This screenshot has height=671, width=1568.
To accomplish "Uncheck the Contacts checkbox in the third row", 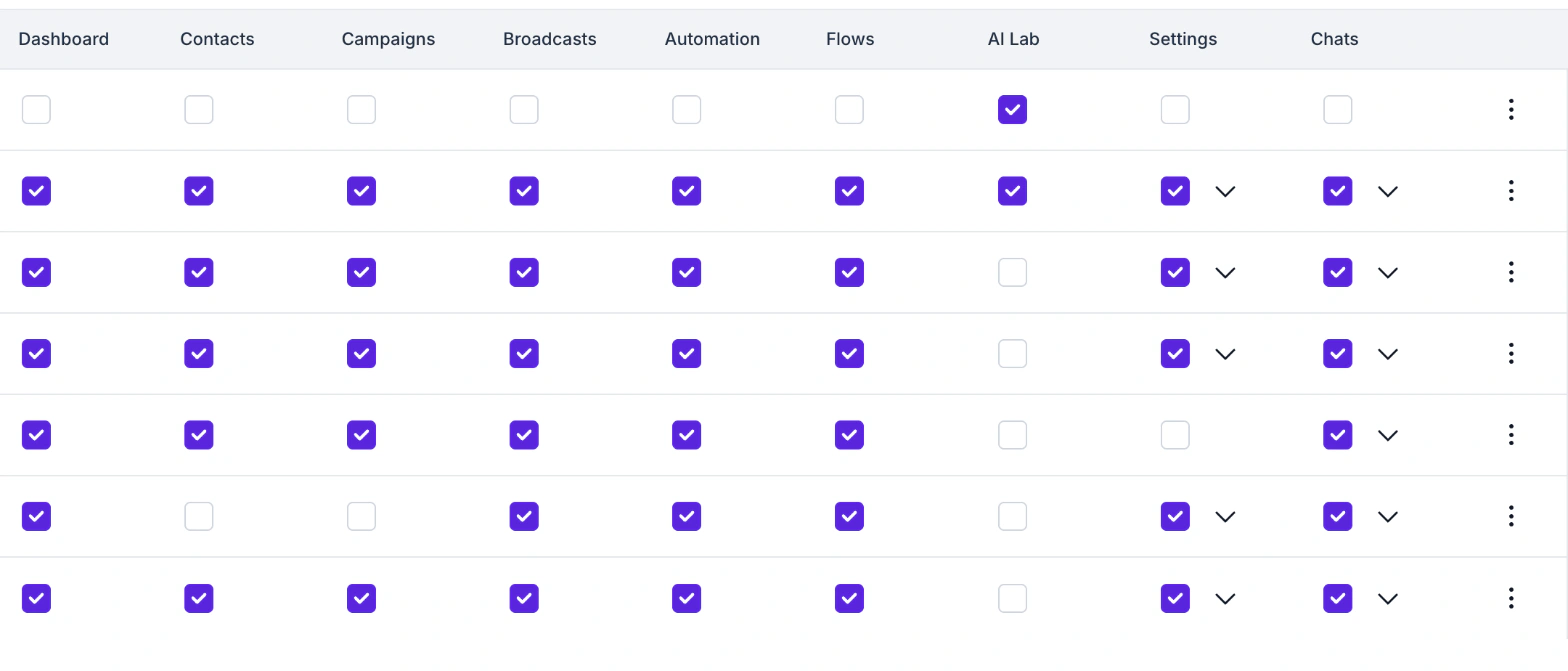I will tap(199, 272).
